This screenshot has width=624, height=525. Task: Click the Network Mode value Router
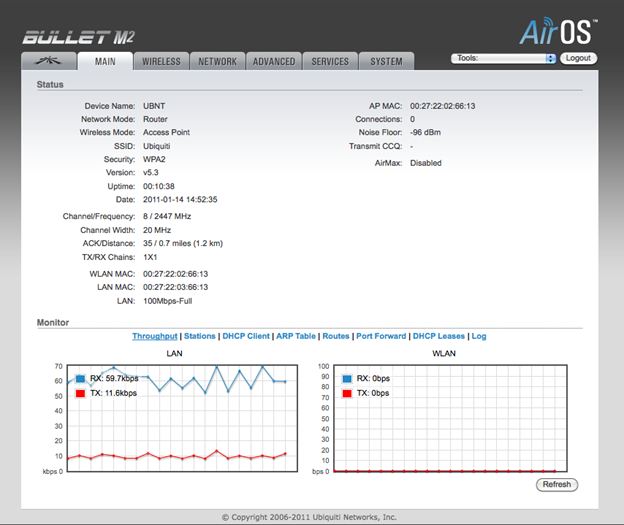155,119
